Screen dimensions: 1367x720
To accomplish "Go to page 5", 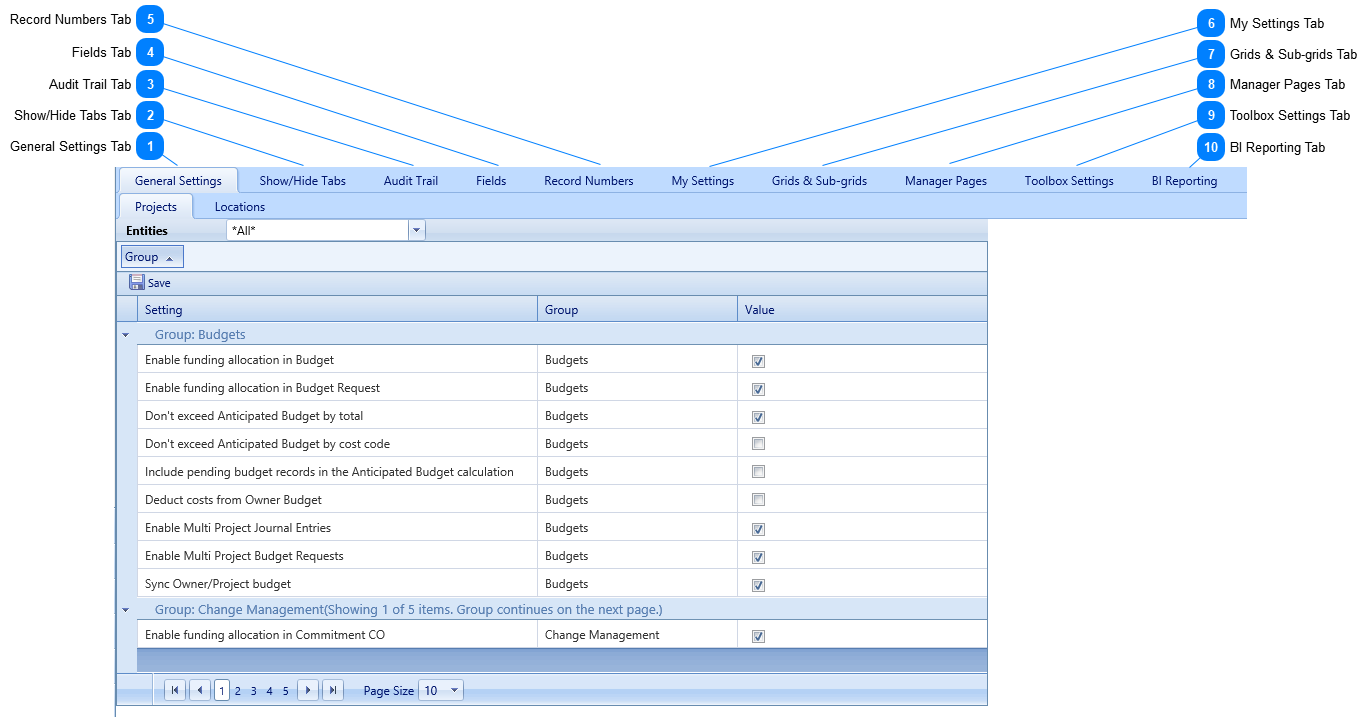I will (286, 691).
